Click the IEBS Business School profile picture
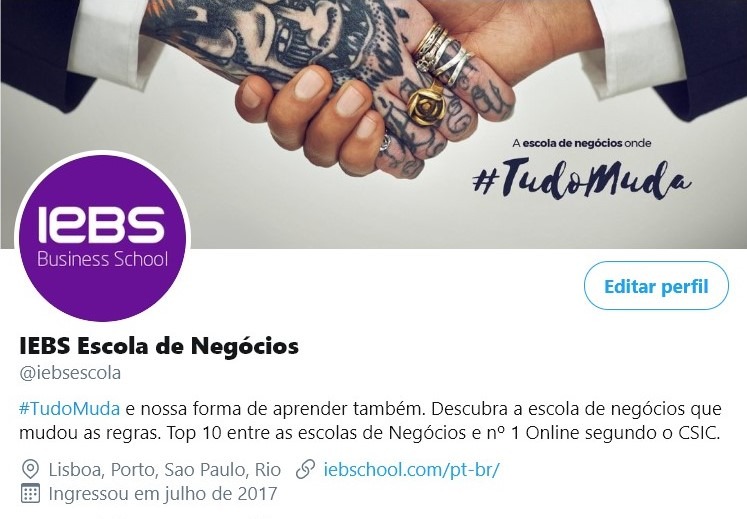The image size is (747, 519). (102, 237)
